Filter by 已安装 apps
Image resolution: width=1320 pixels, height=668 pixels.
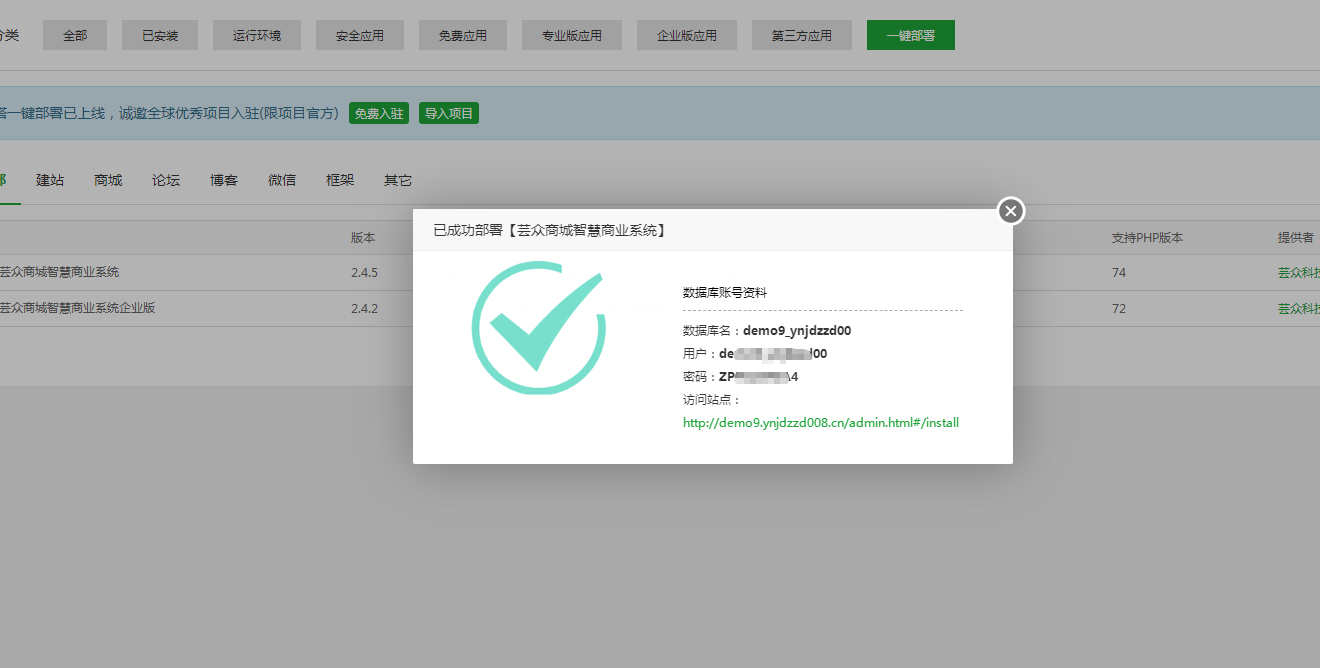(x=160, y=35)
